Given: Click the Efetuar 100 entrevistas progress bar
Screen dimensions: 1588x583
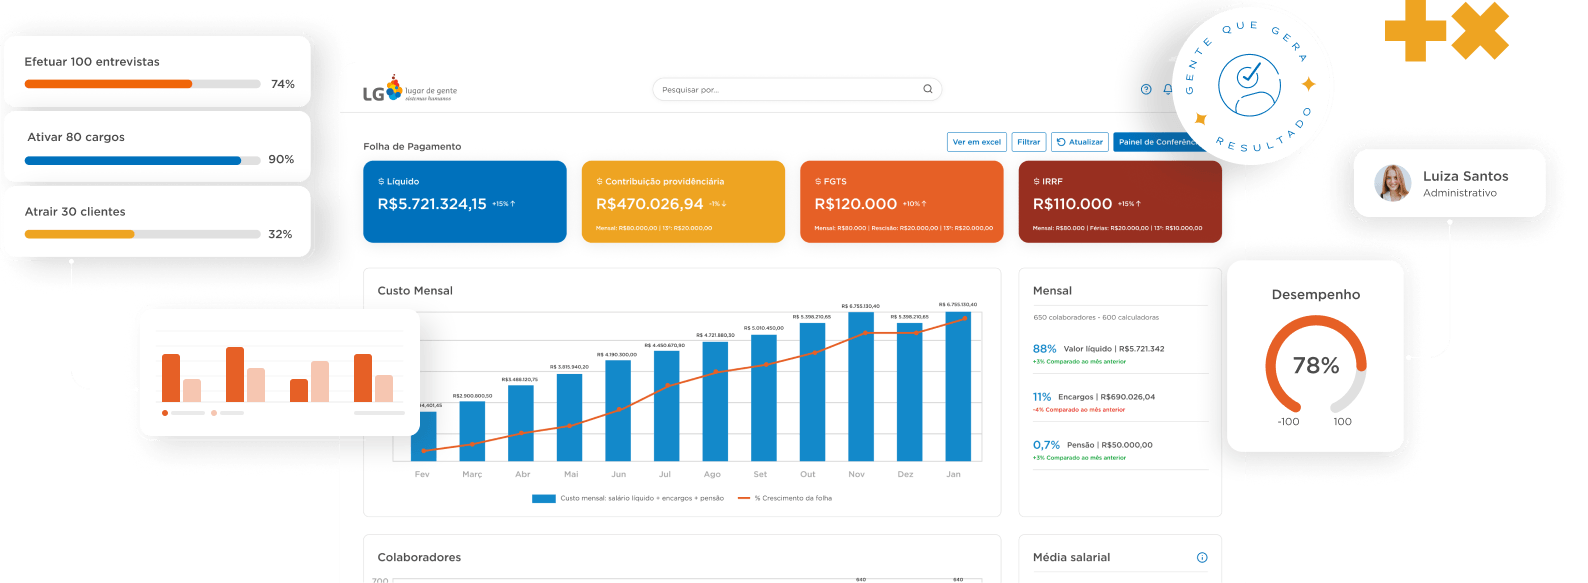Looking at the screenshot, I should tap(142, 84).
